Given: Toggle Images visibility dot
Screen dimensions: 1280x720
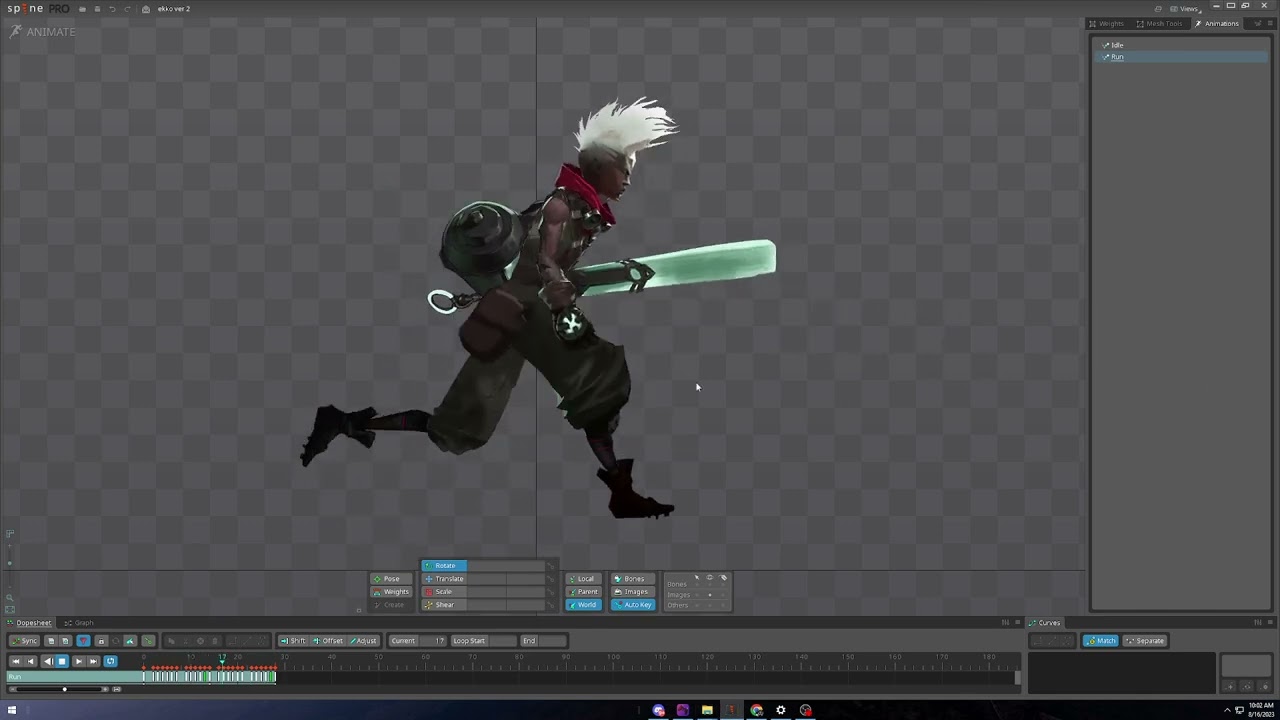Looking at the screenshot, I should [710, 595].
